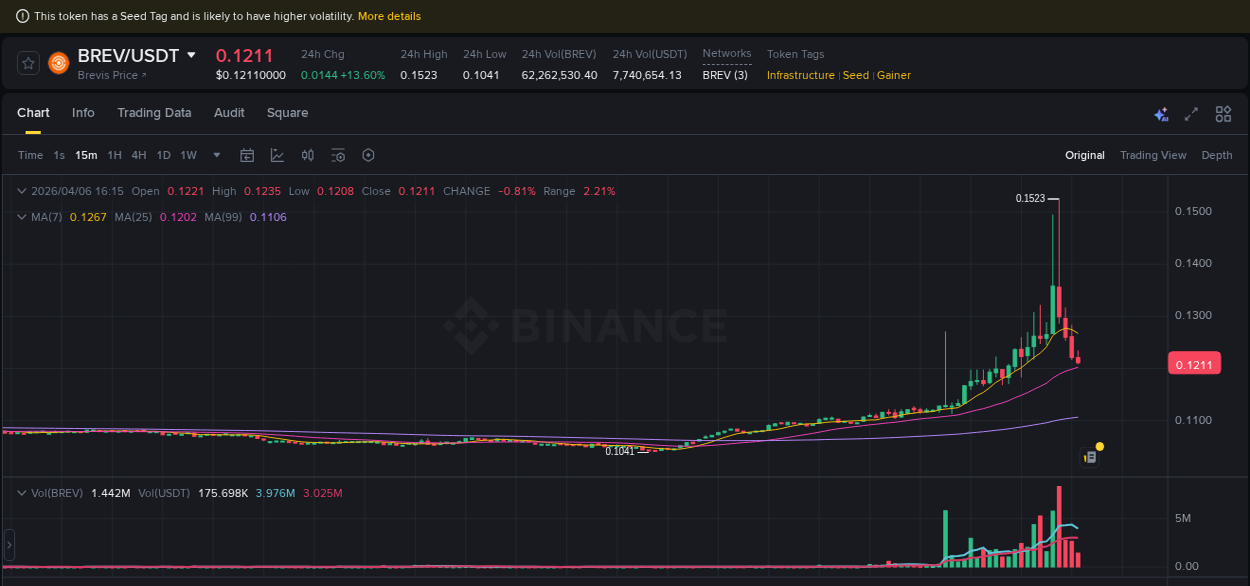This screenshot has height=586, width=1250.
Task: Click the Vol(USDT) 175.698K label
Action: [193, 493]
